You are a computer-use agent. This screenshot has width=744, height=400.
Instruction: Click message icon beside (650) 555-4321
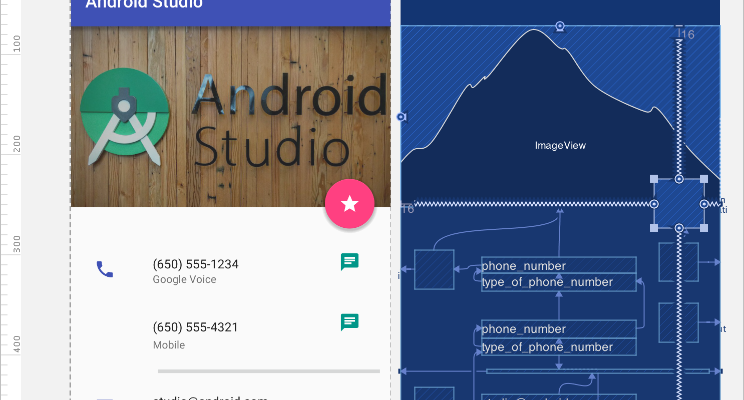pos(350,322)
